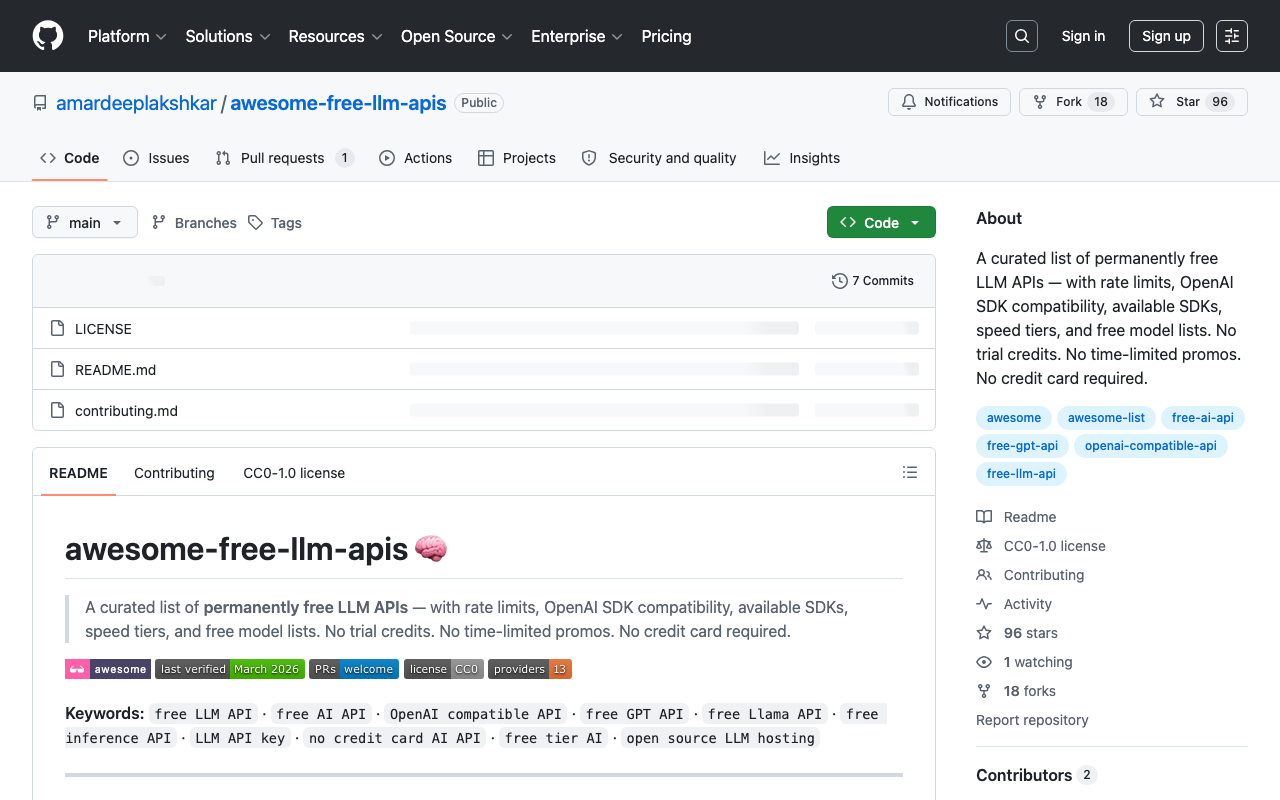Click the law scale icon beside CC0-1.0 license

[984, 546]
